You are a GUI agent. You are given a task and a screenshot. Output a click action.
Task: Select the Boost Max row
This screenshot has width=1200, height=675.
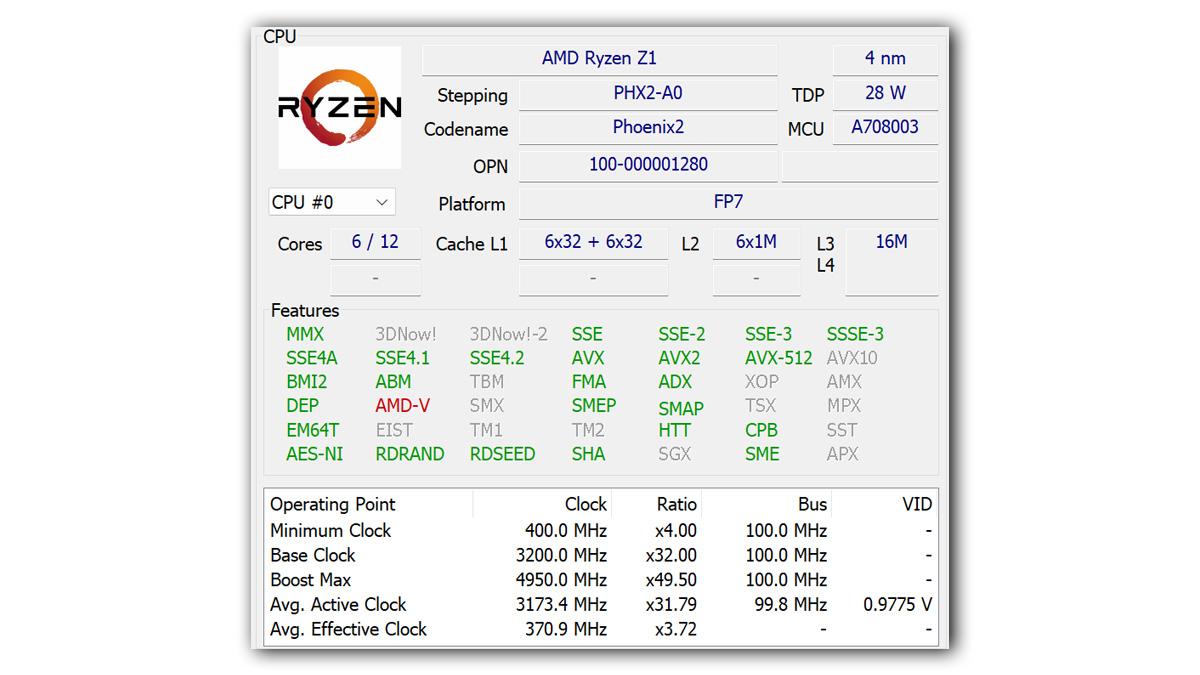click(x=601, y=580)
